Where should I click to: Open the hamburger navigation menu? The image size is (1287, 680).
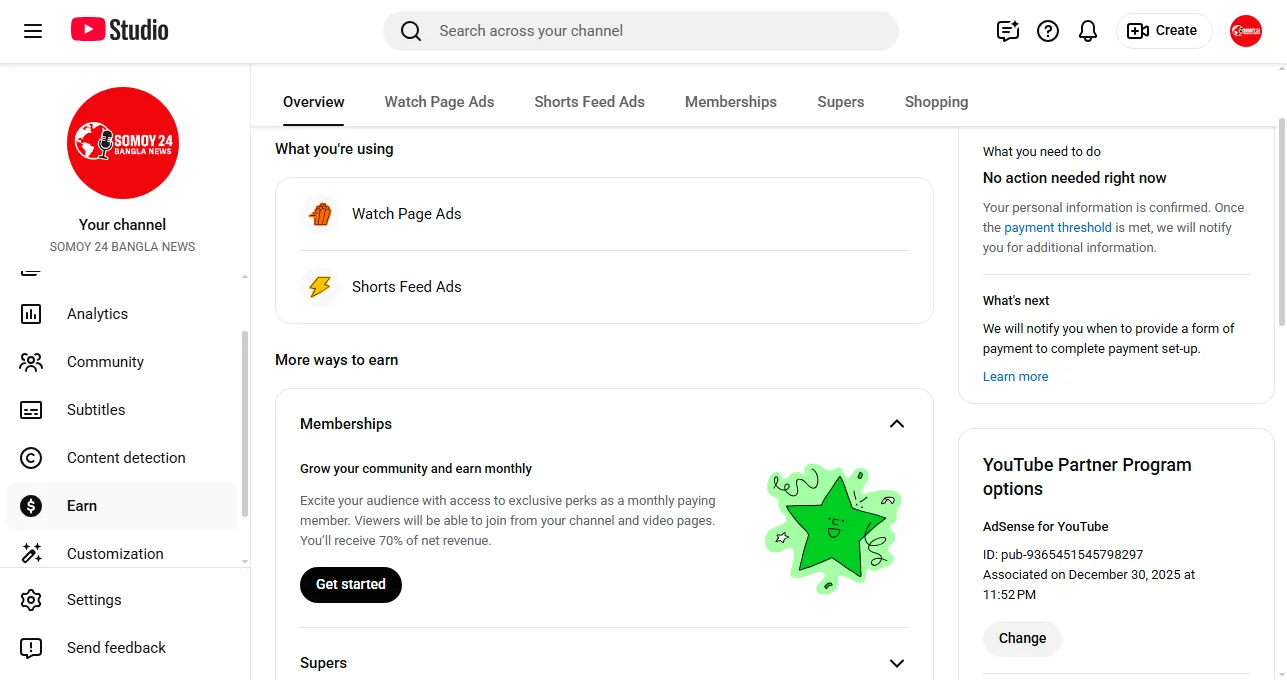pyautogui.click(x=33, y=31)
